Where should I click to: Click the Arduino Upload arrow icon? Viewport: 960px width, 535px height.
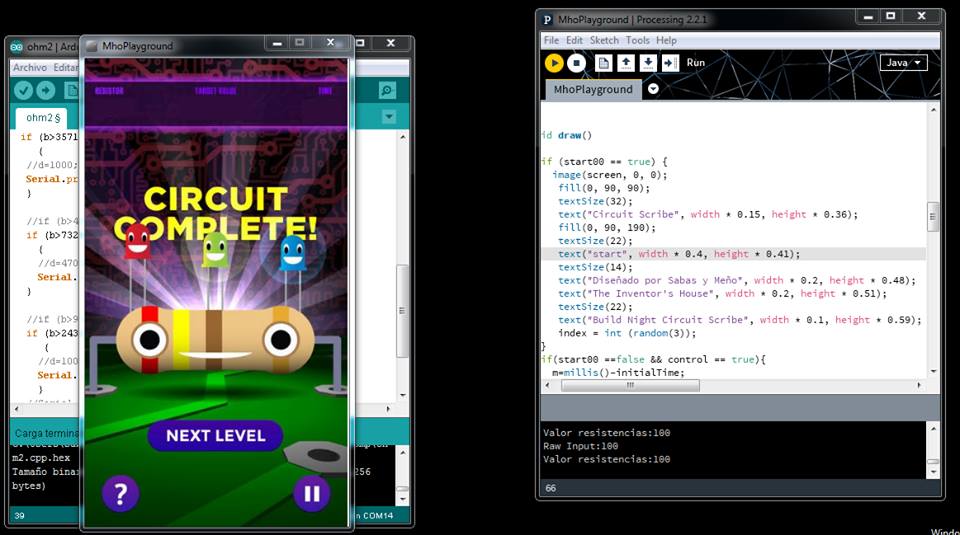(x=46, y=91)
